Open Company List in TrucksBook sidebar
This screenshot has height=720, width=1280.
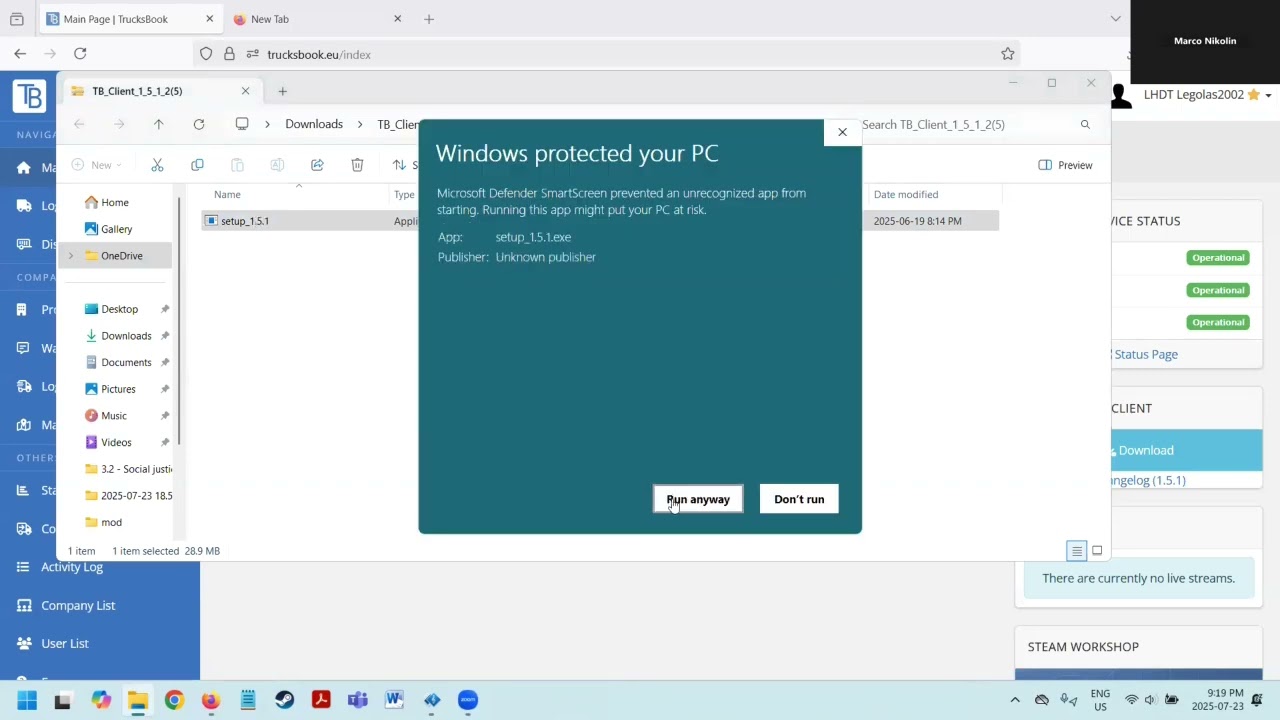[78, 605]
